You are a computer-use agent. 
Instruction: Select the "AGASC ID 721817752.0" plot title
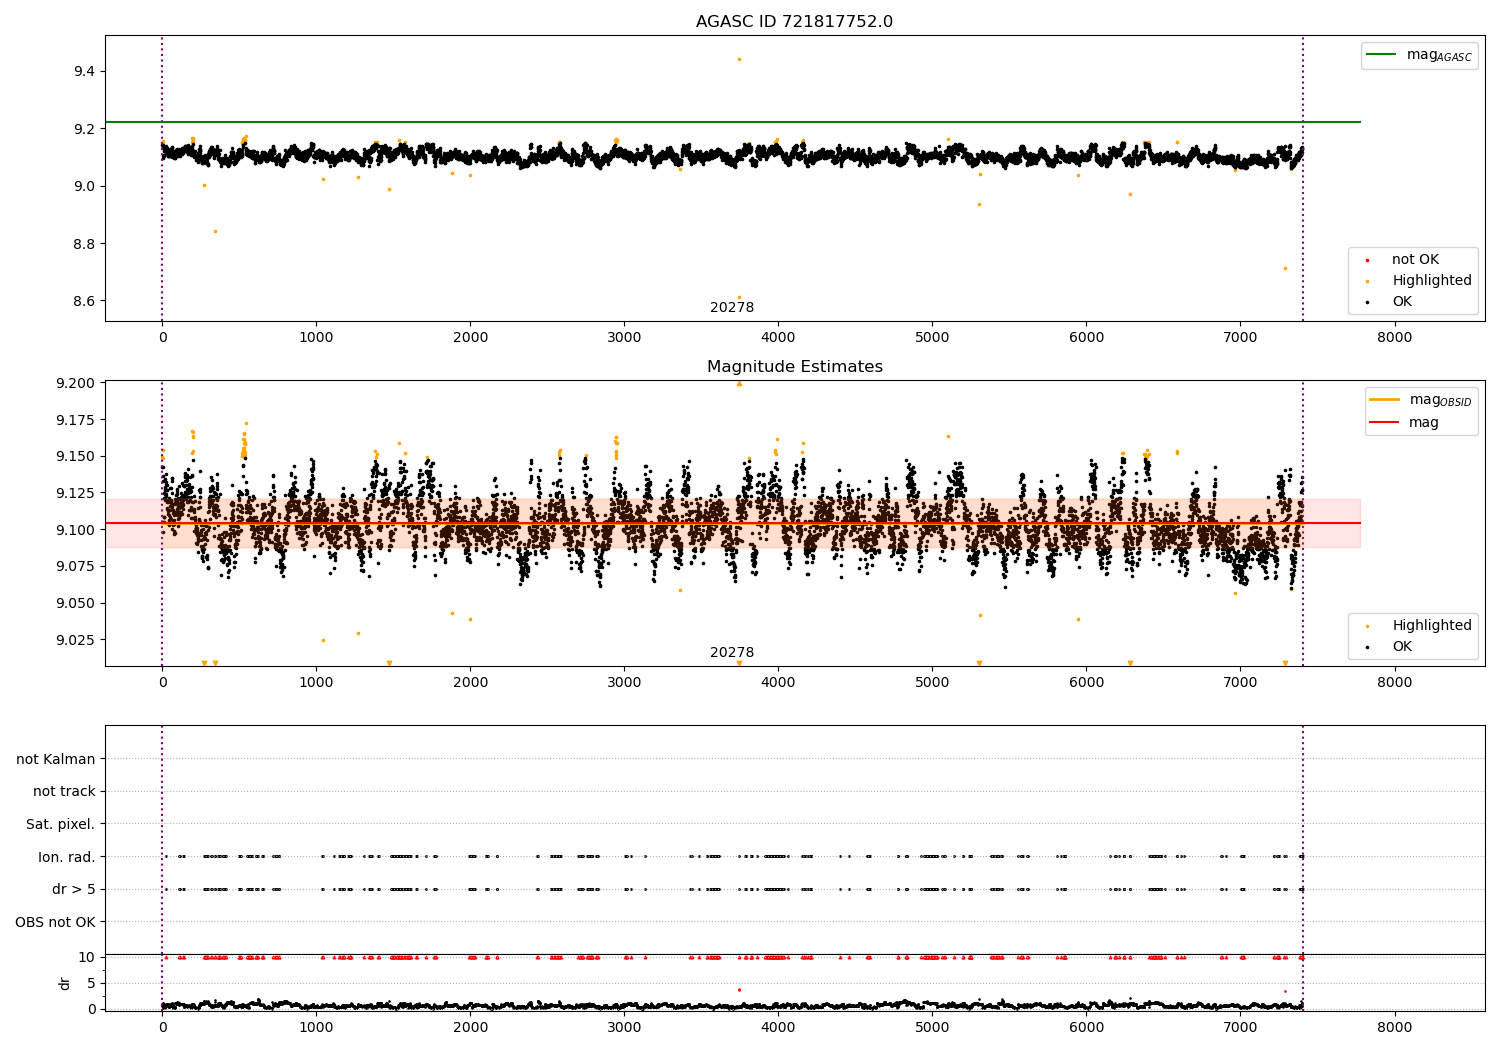coord(794,22)
